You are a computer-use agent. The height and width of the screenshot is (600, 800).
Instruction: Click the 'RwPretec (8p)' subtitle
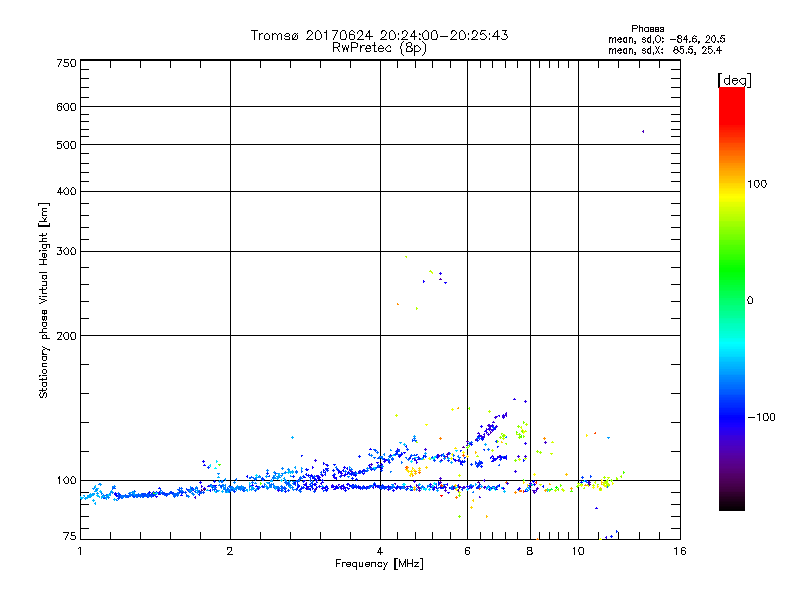coord(379,48)
